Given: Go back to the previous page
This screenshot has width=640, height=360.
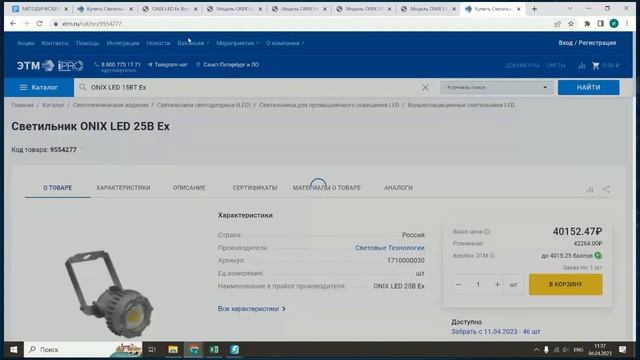Looking at the screenshot, I should (13, 24).
